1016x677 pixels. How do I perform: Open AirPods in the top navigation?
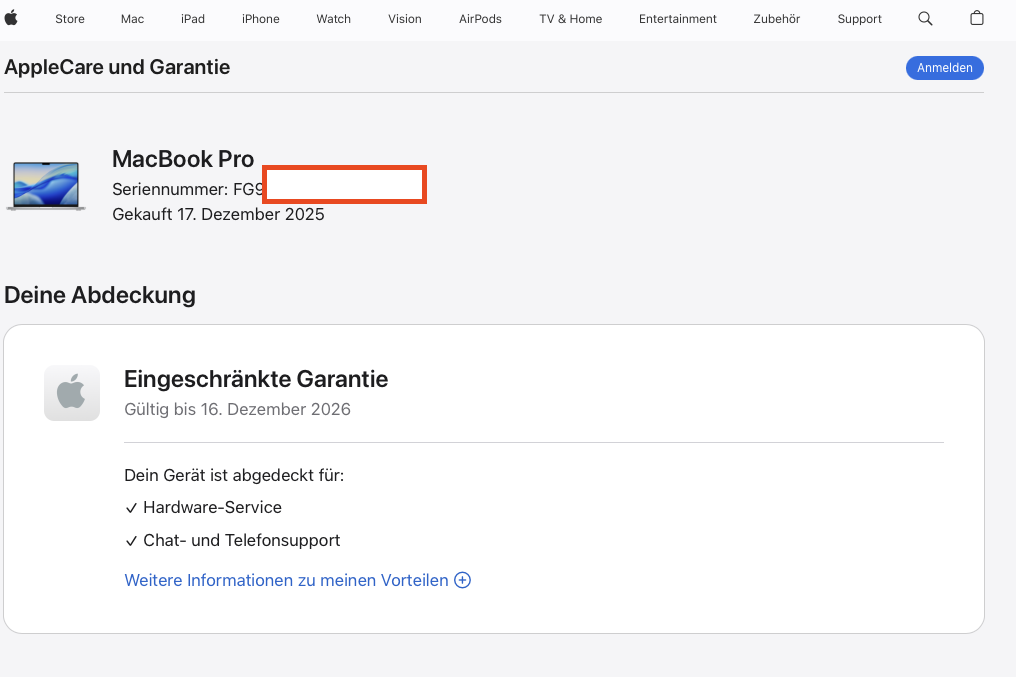pos(480,19)
